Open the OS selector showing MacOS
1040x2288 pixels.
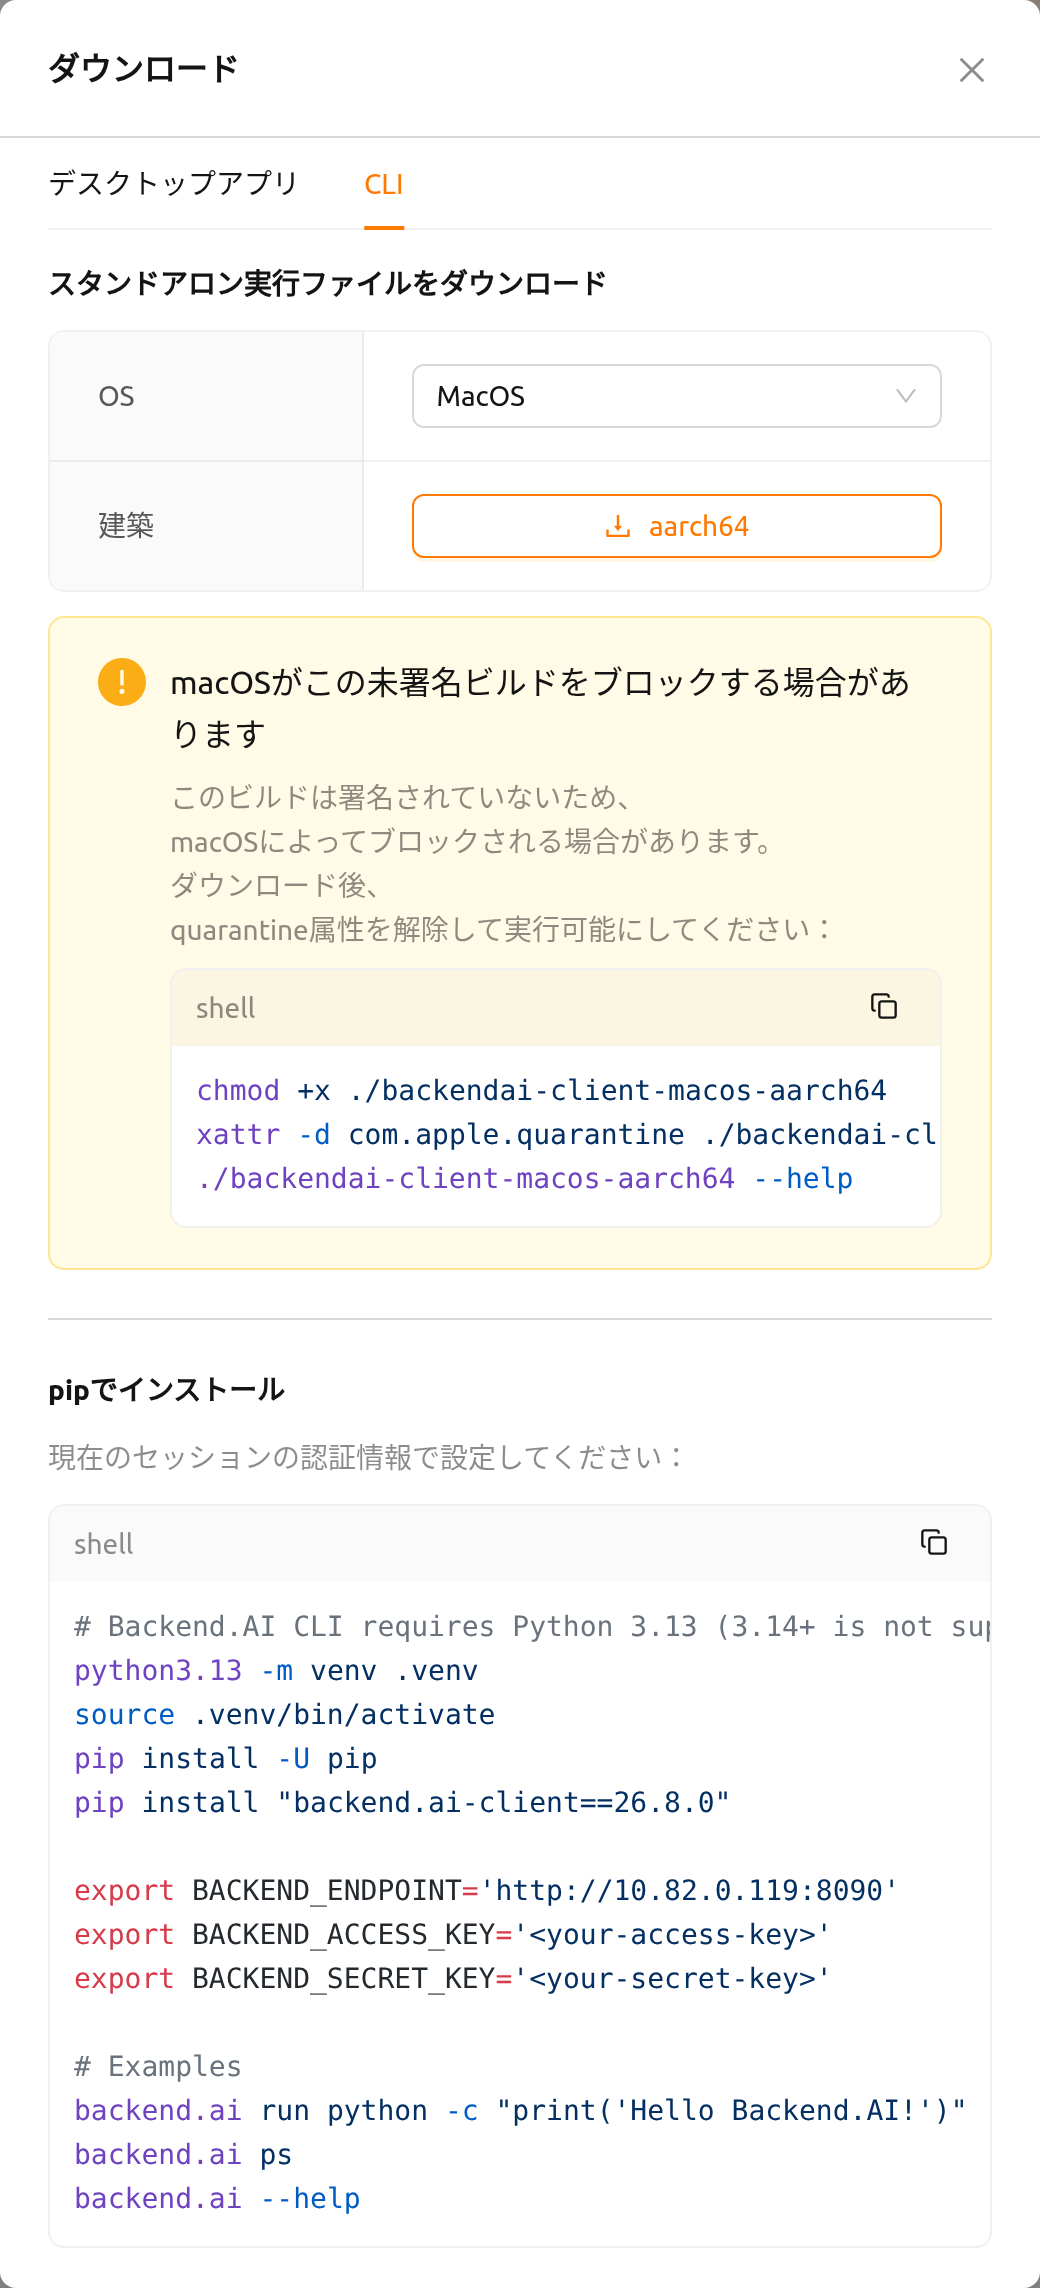tap(677, 396)
